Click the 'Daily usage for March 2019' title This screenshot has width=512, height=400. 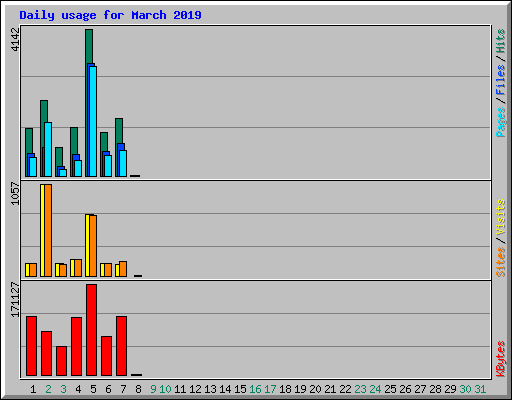click(110, 15)
